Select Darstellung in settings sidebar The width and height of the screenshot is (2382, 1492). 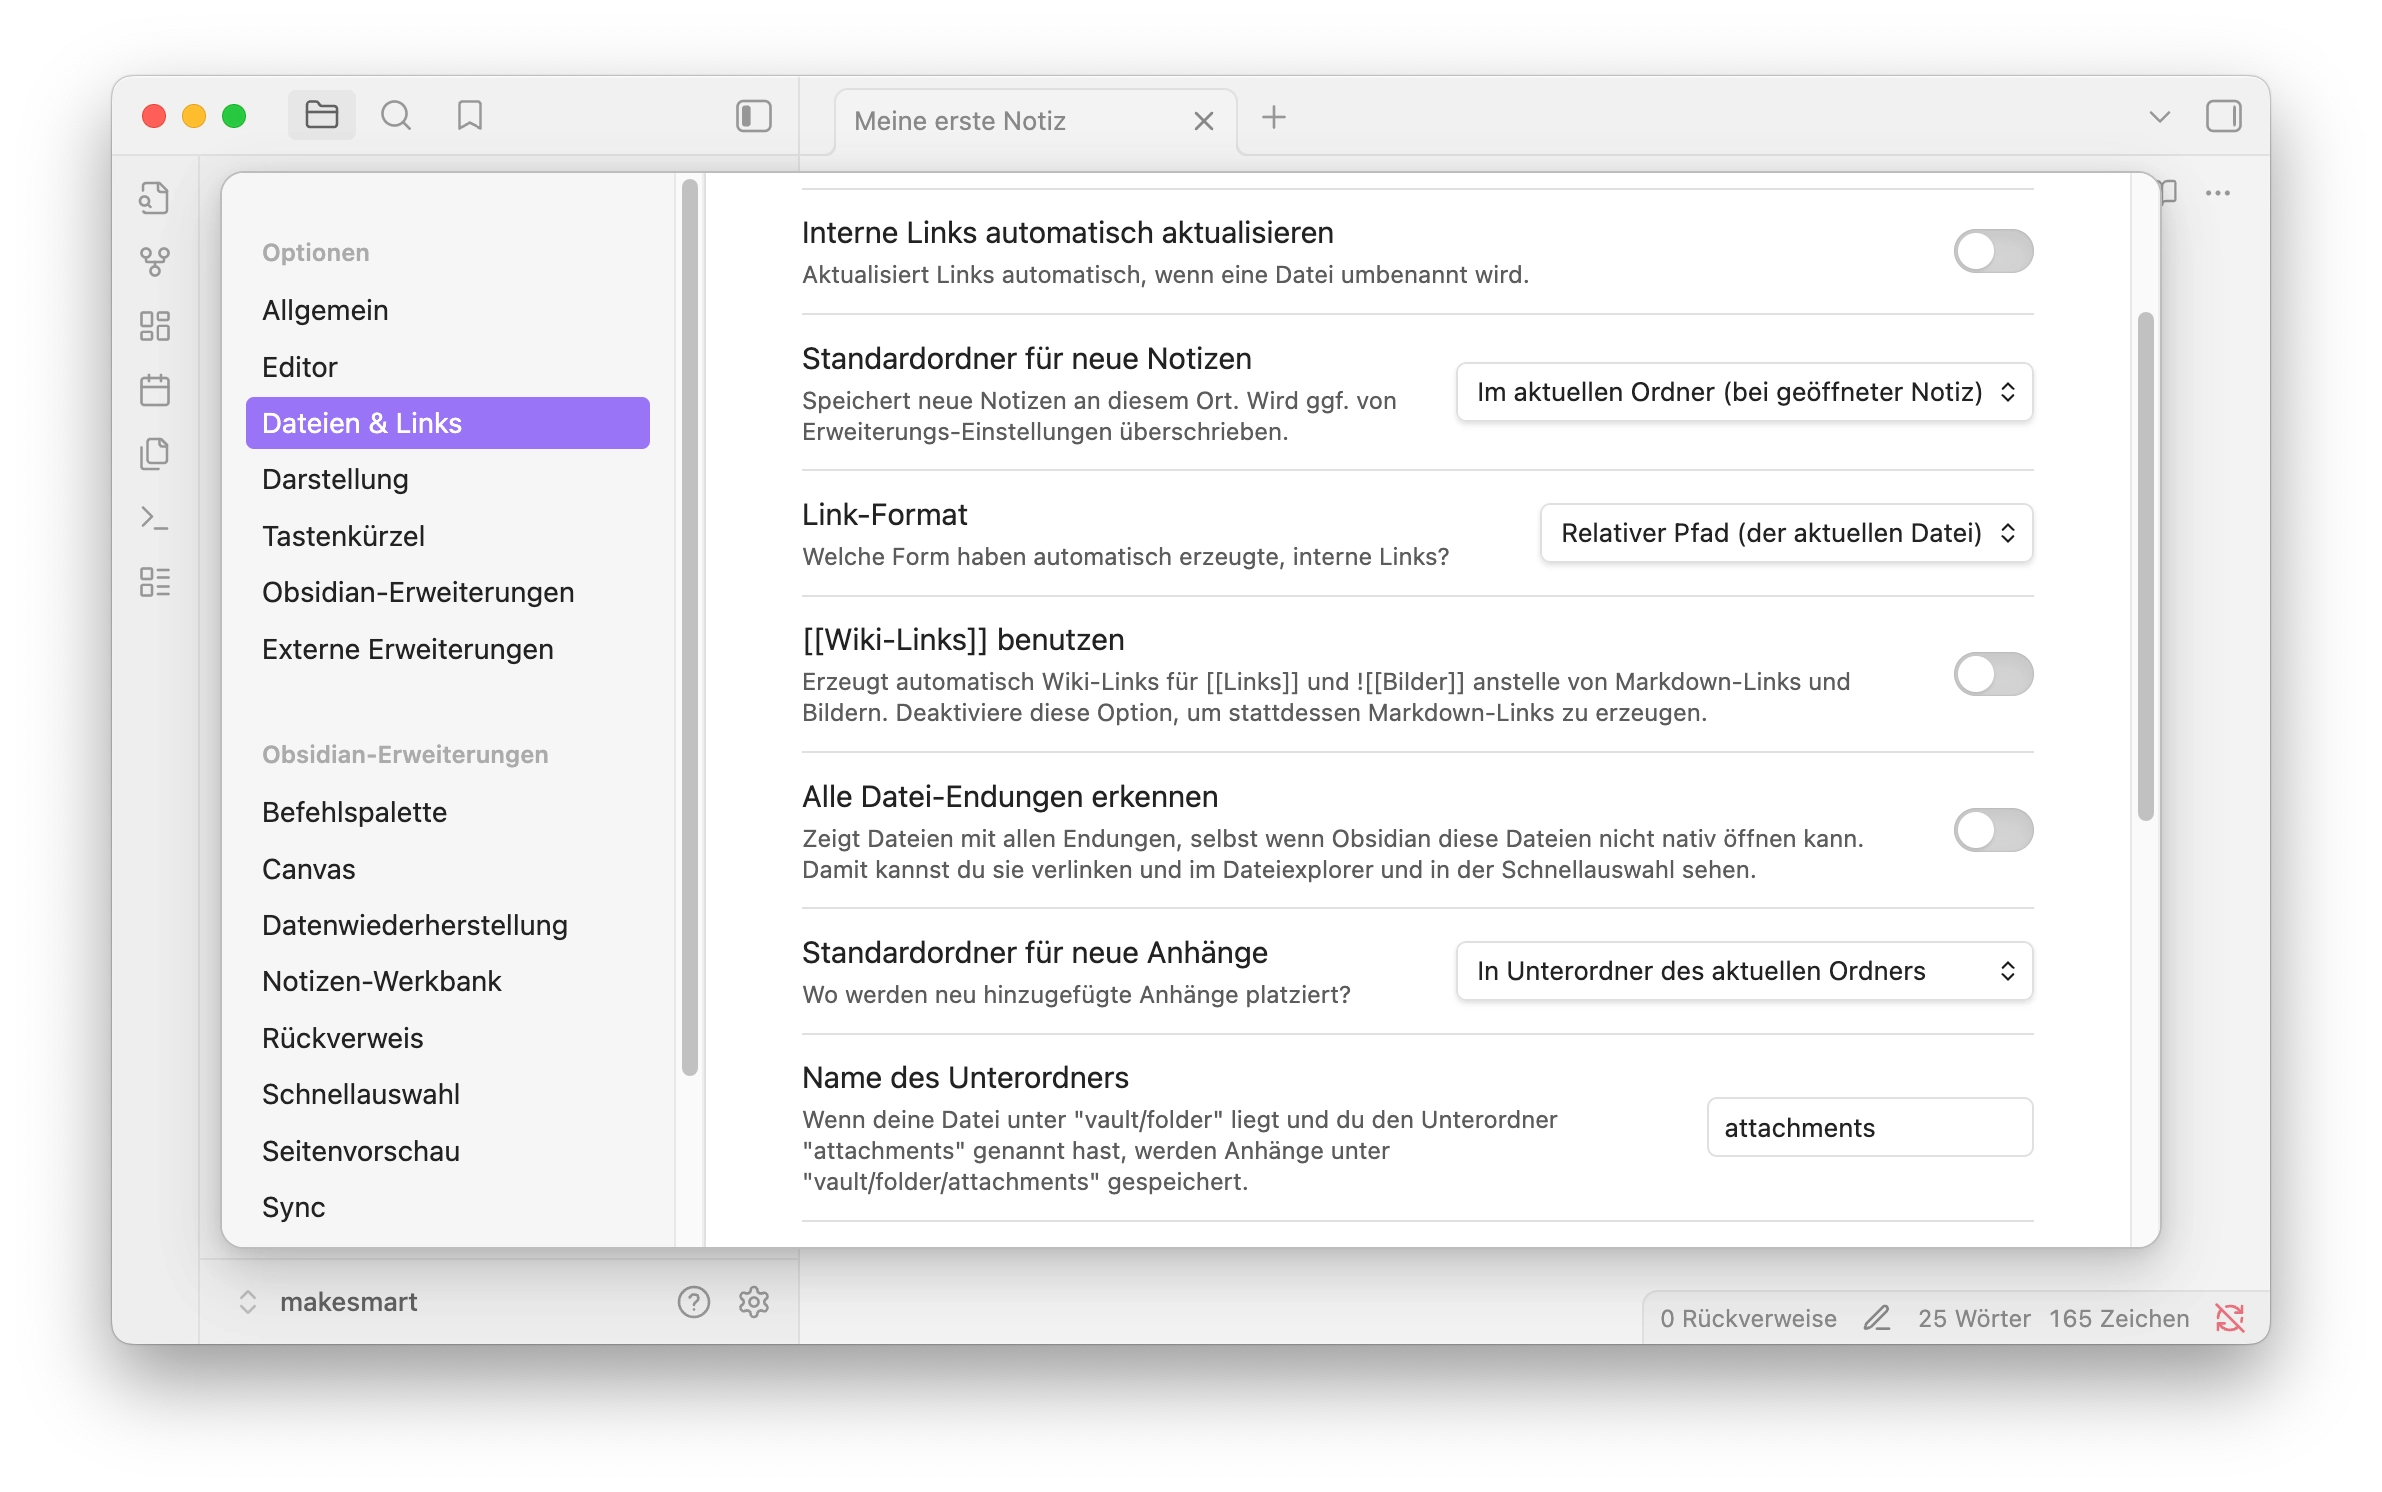pyautogui.click(x=335, y=480)
